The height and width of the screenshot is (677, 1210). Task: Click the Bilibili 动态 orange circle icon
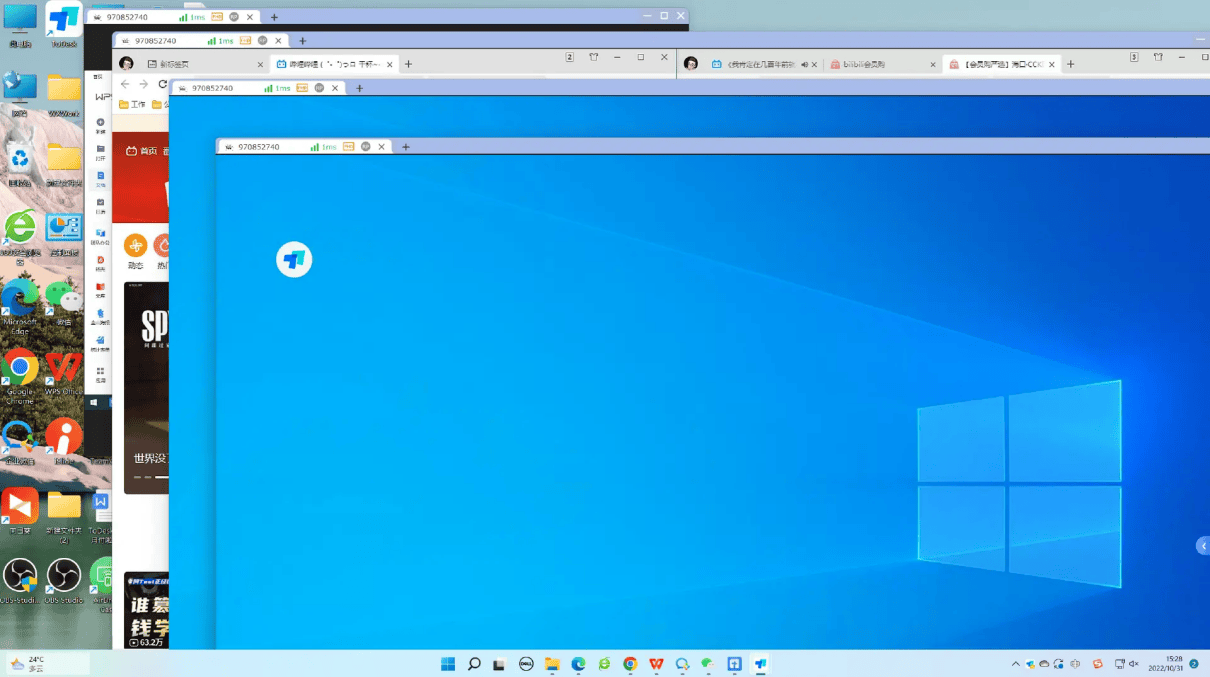coord(135,245)
